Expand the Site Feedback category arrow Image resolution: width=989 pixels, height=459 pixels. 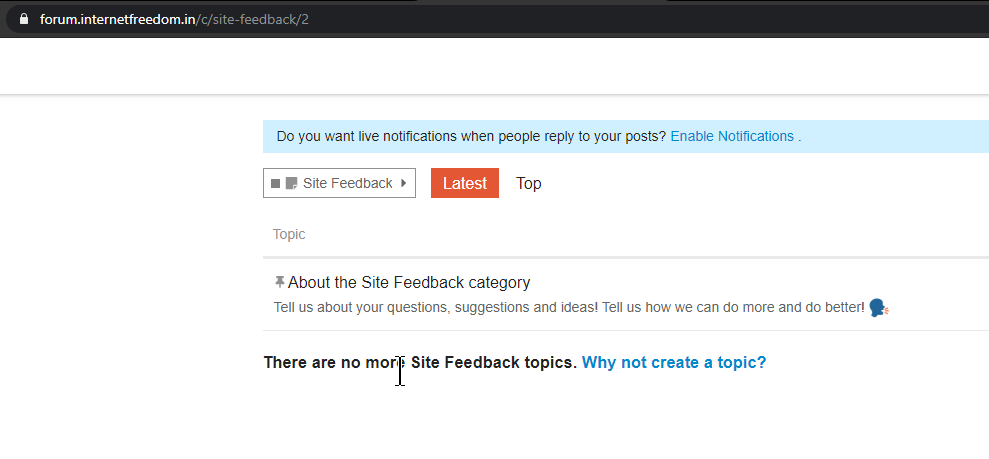[x=403, y=183]
